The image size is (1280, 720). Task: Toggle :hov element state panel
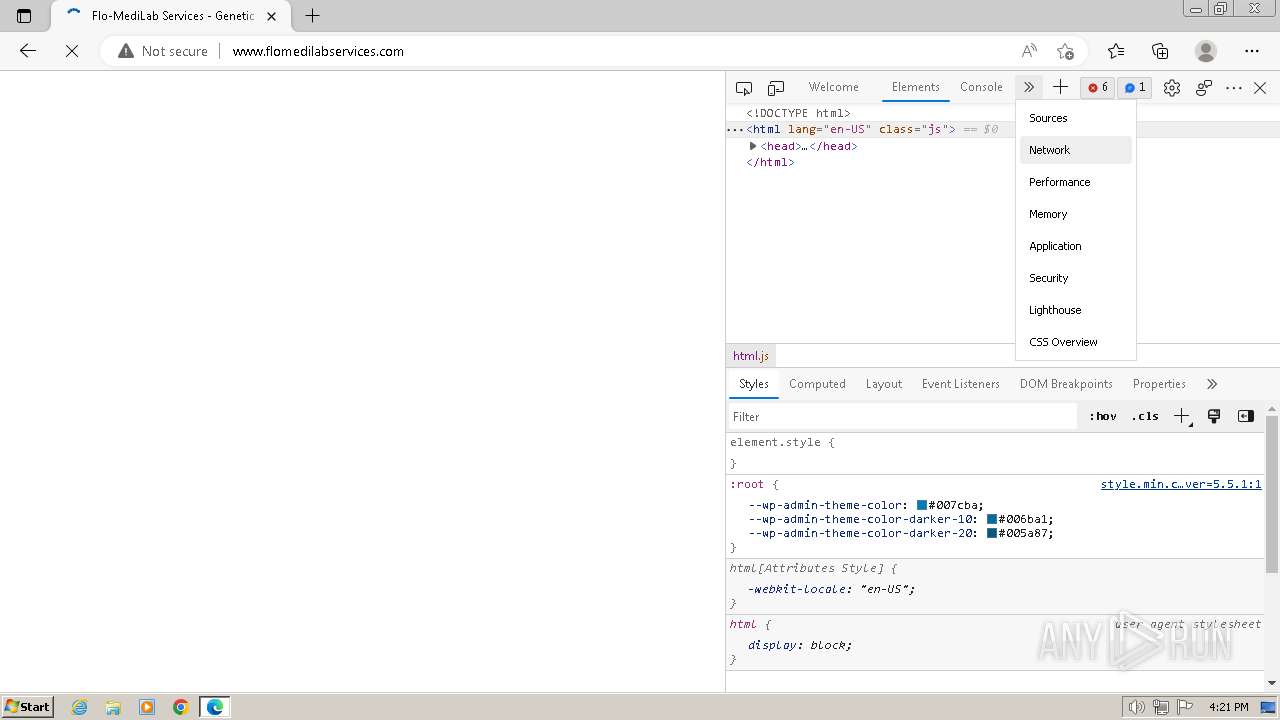(x=1102, y=416)
